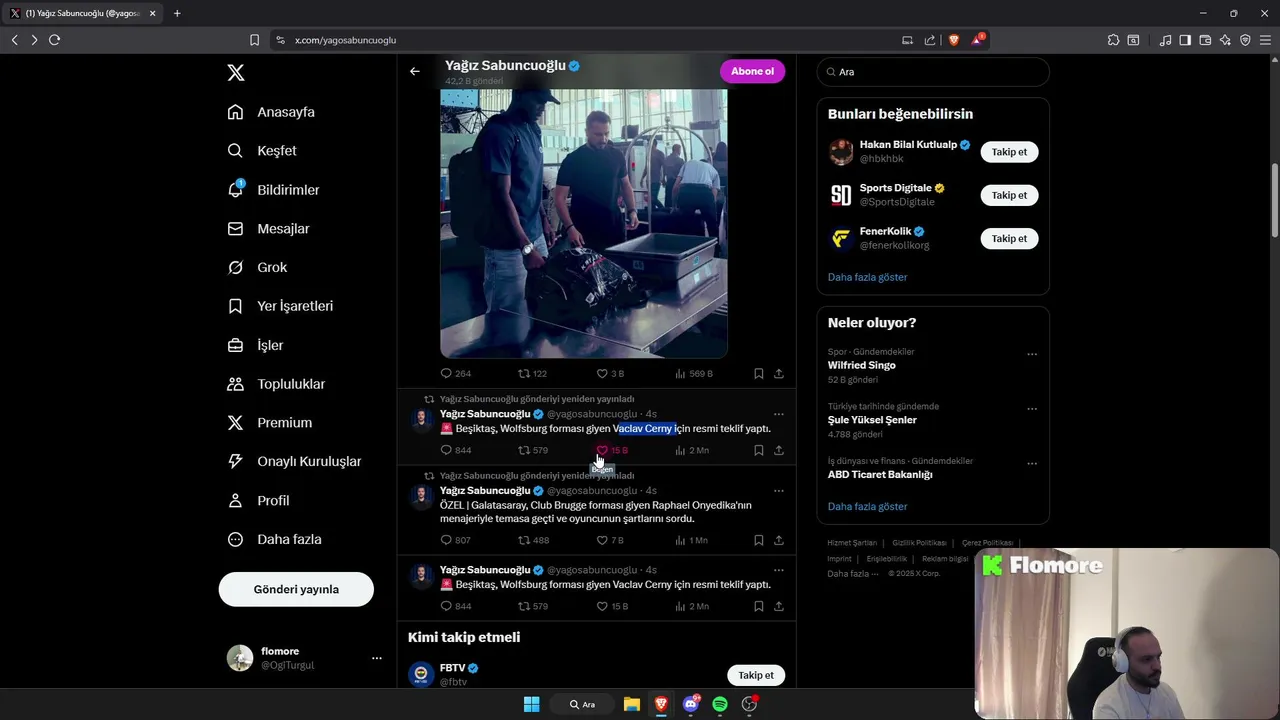Follow FBTV account
Screen dimensions: 1280x720
(756, 675)
